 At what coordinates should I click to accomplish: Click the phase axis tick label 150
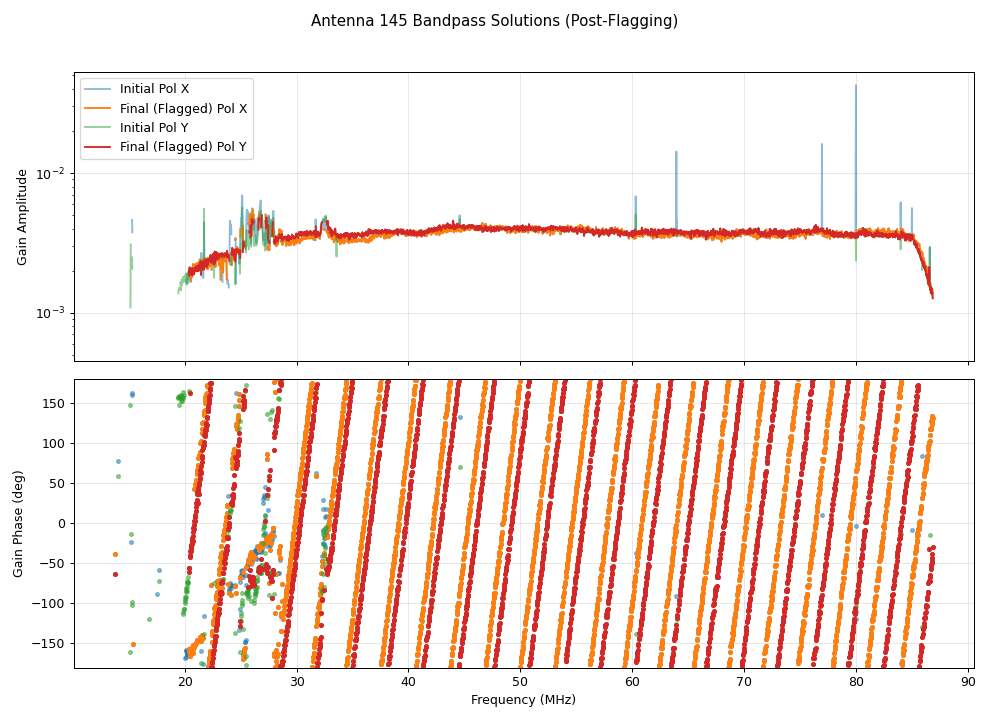point(56,403)
